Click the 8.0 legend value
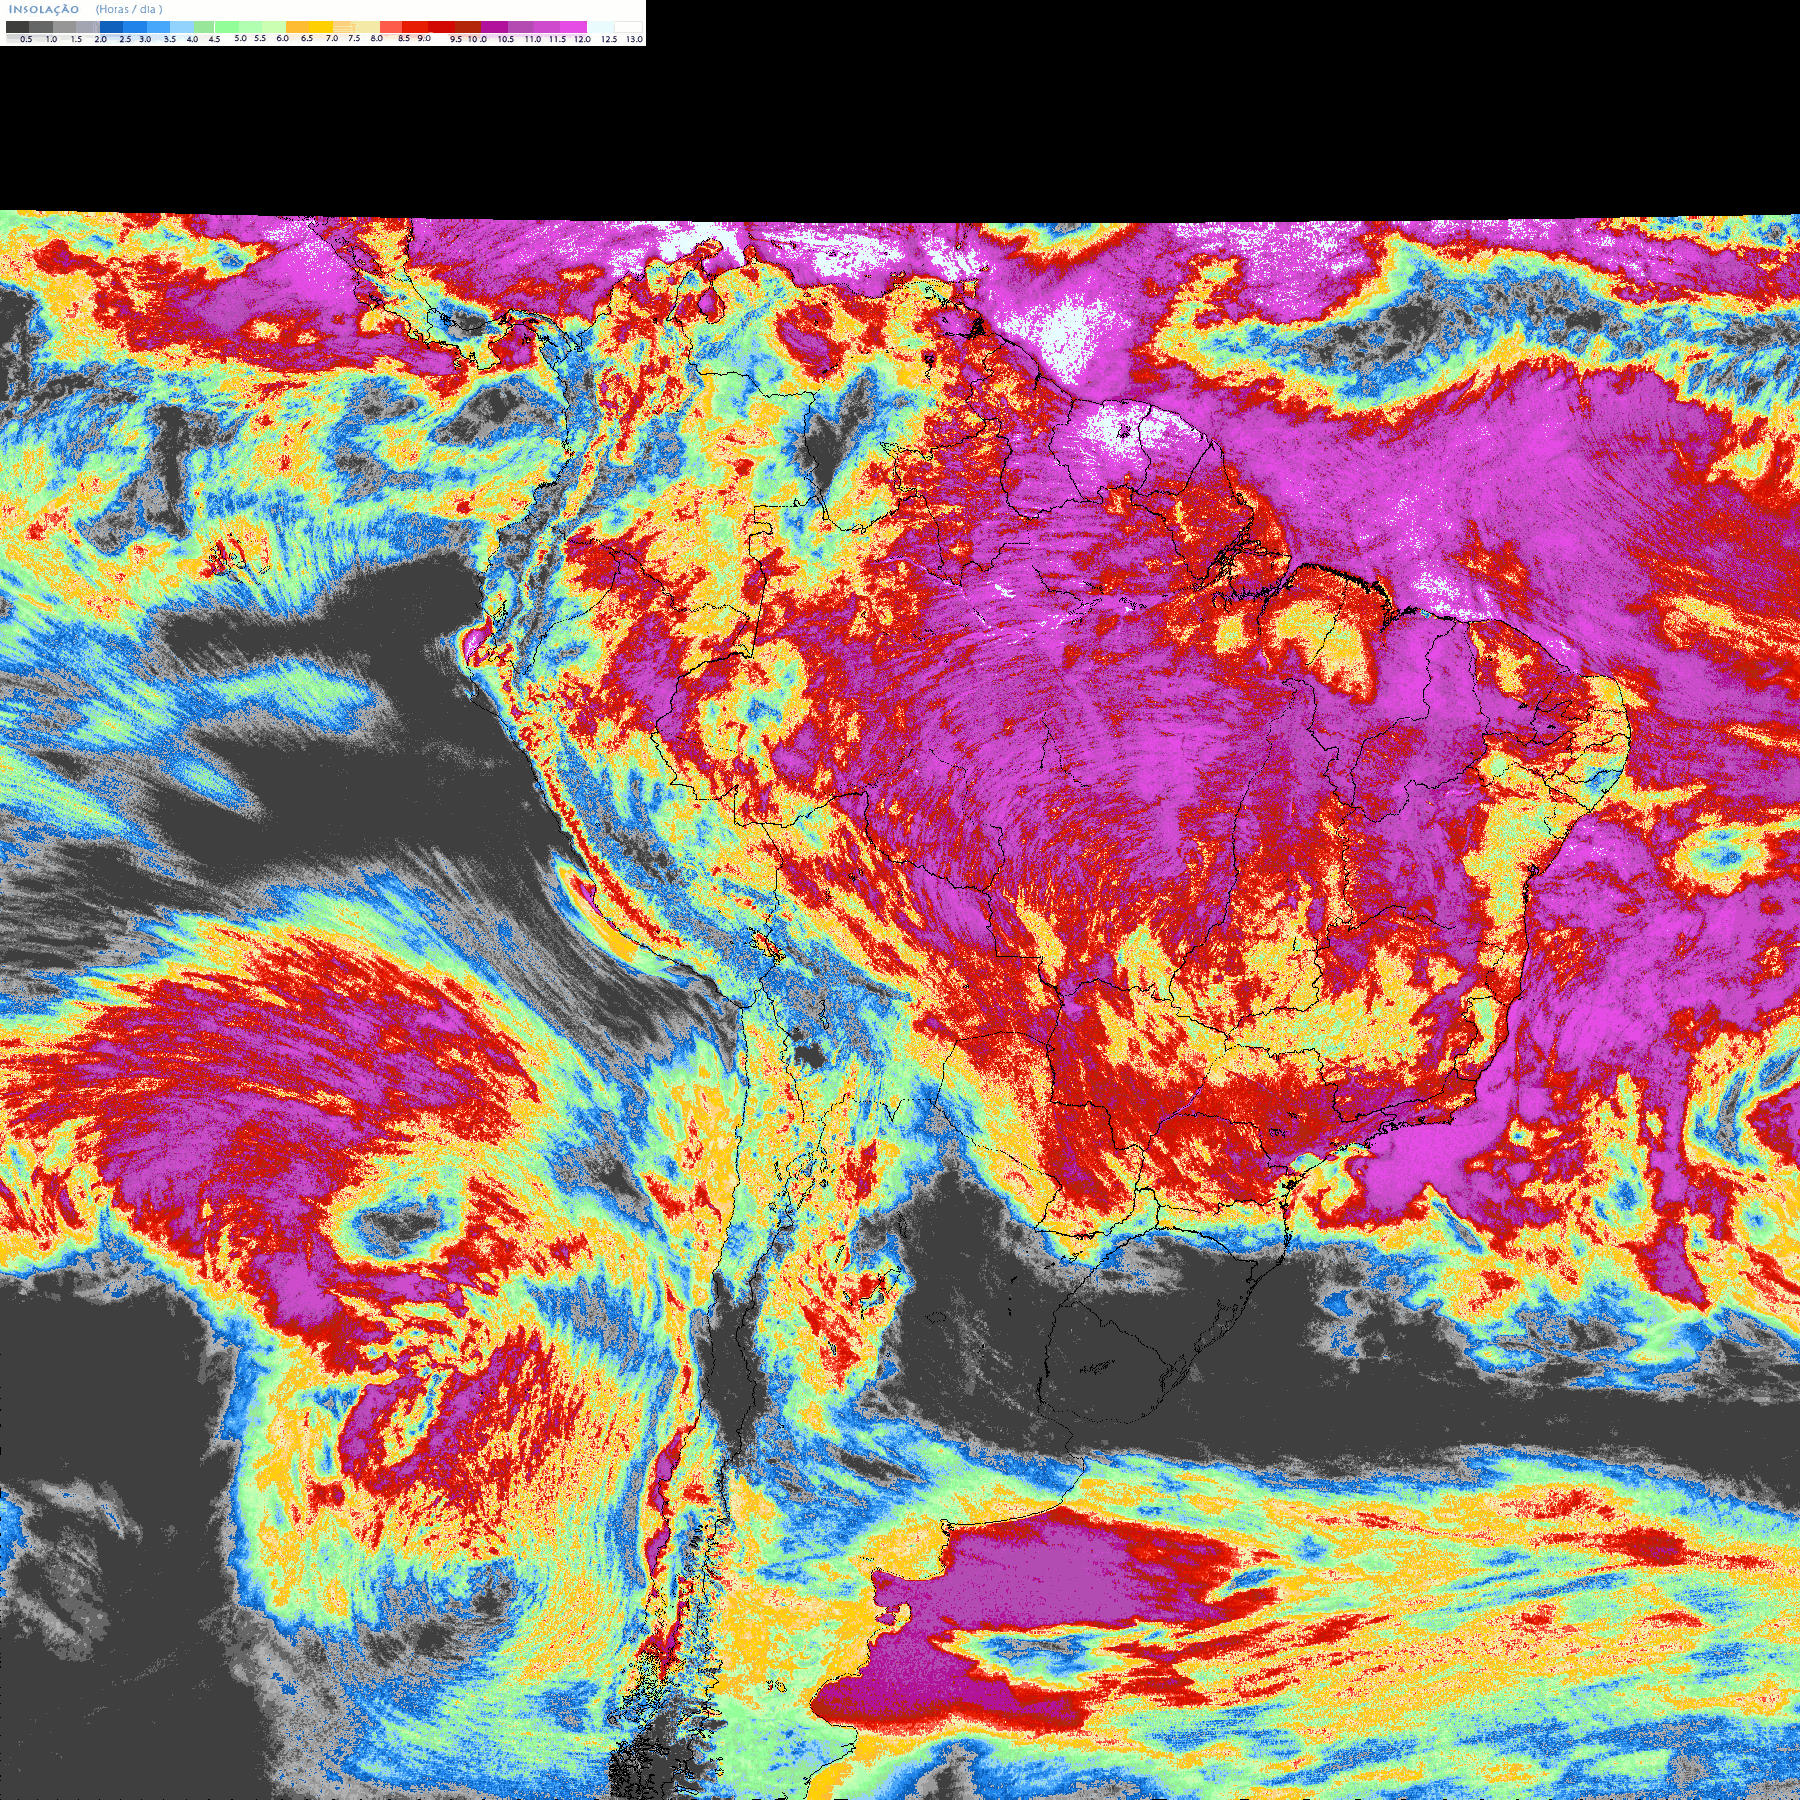The image size is (1800, 1800). click(x=376, y=38)
